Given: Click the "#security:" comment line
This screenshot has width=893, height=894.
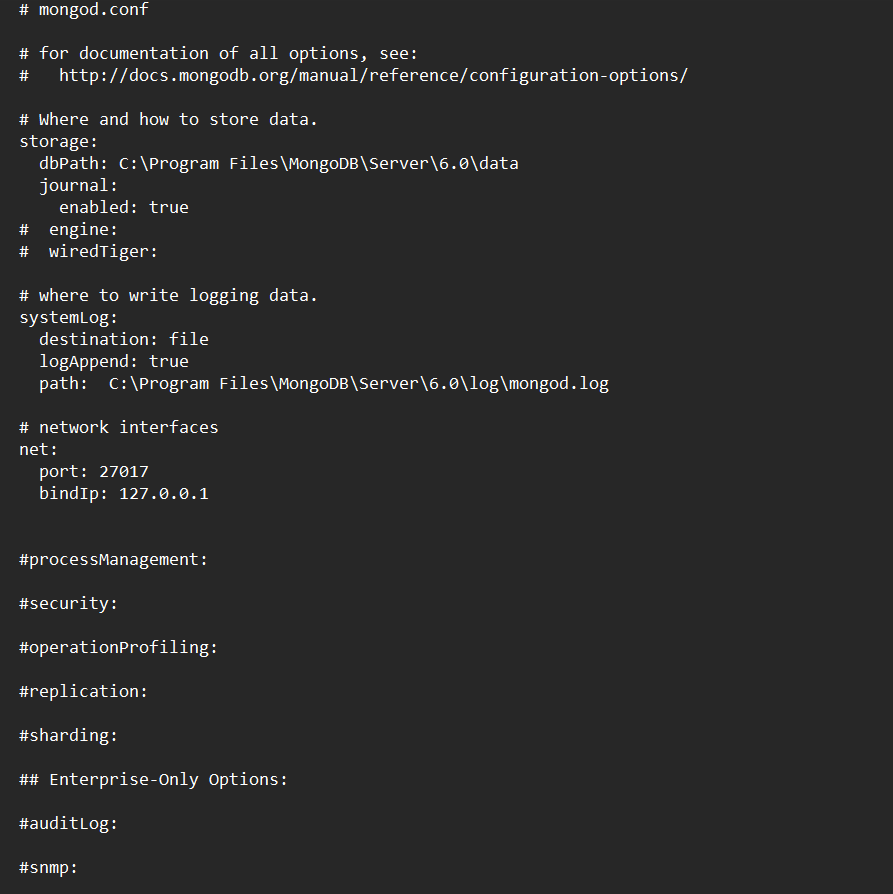Looking at the screenshot, I should pyautogui.click(x=68, y=603).
